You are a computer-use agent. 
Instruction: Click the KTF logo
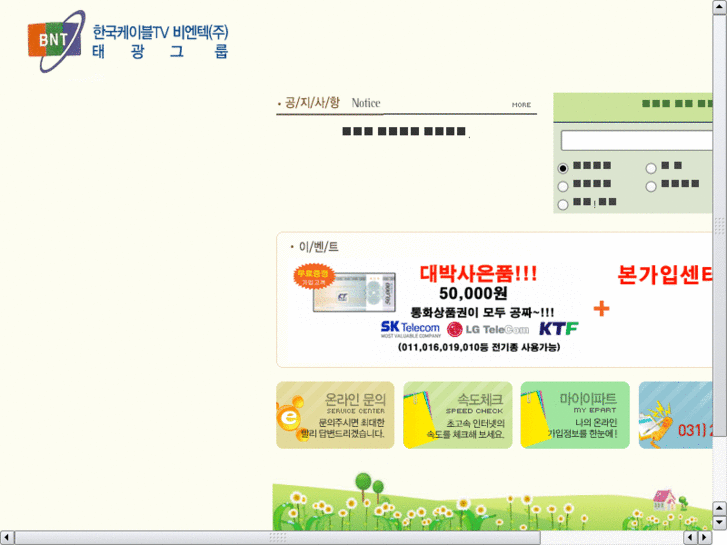click(559, 329)
